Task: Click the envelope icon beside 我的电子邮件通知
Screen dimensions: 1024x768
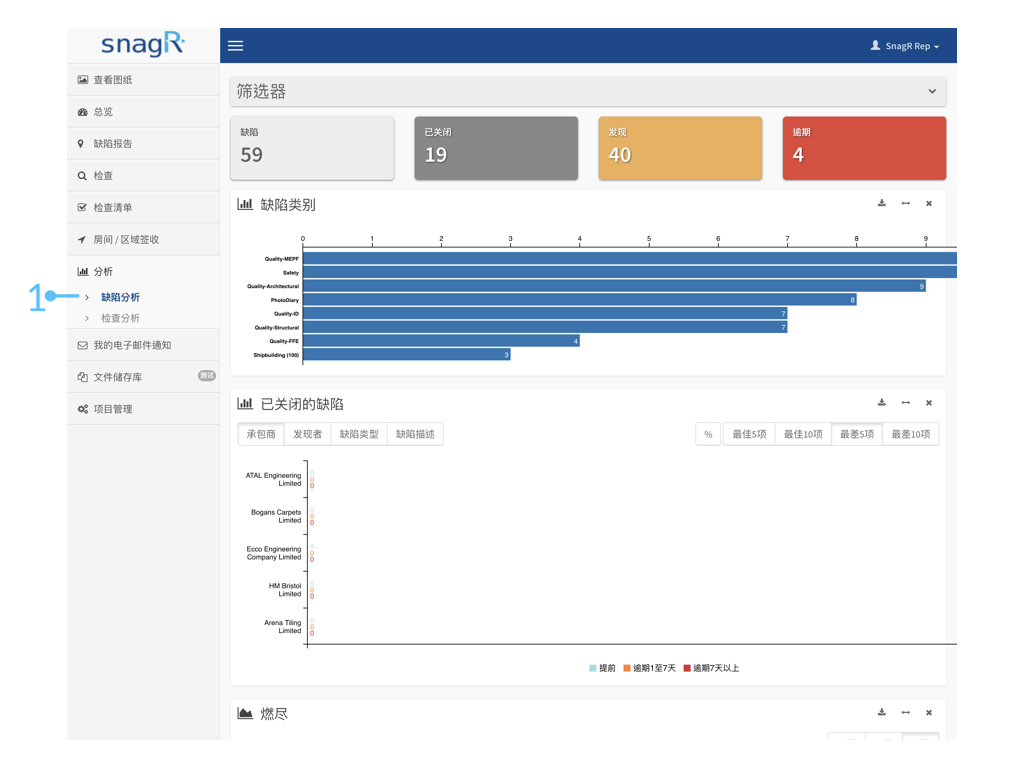Action: (82, 345)
